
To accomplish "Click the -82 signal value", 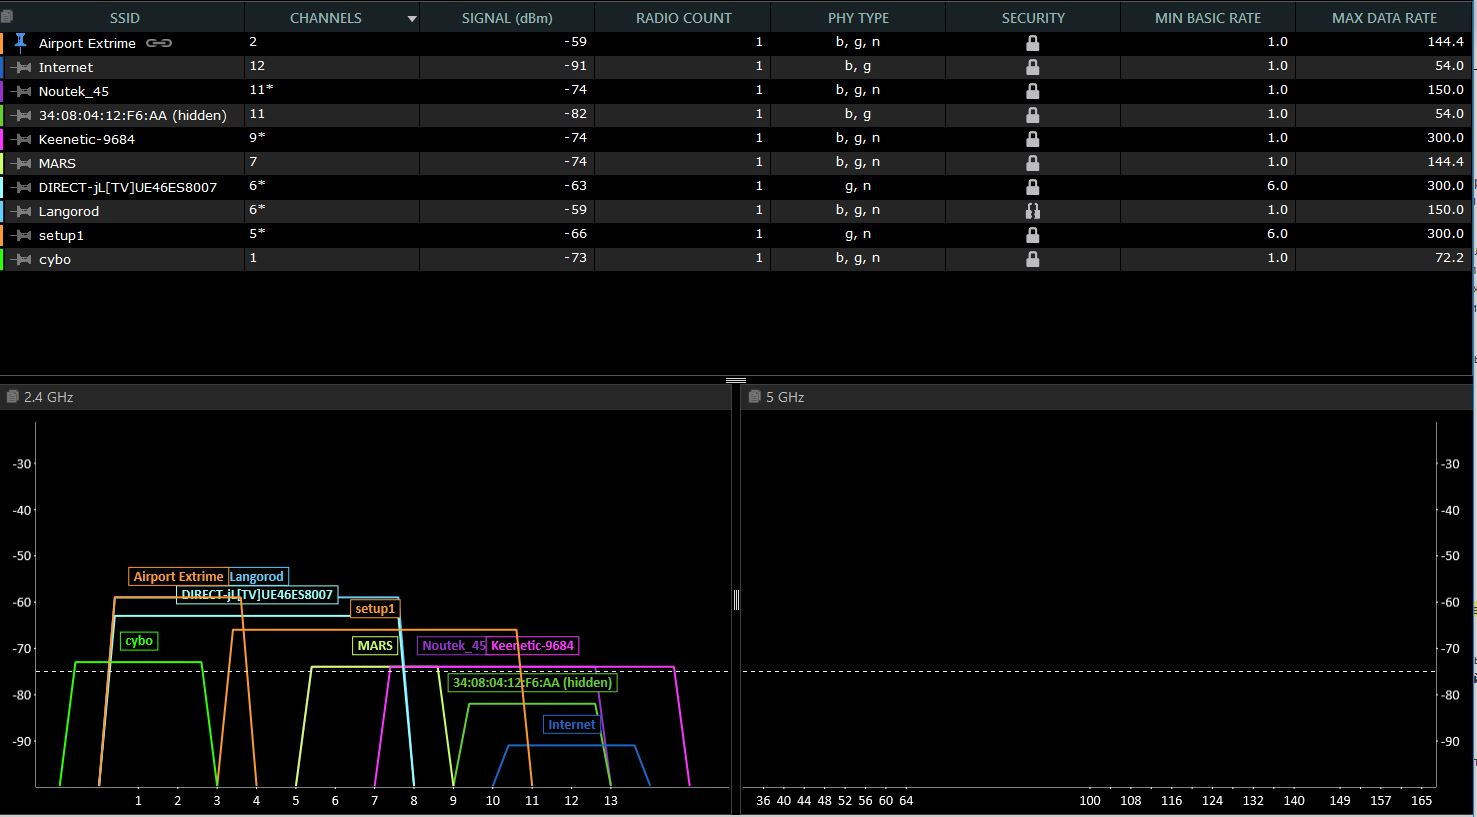I will (575, 114).
